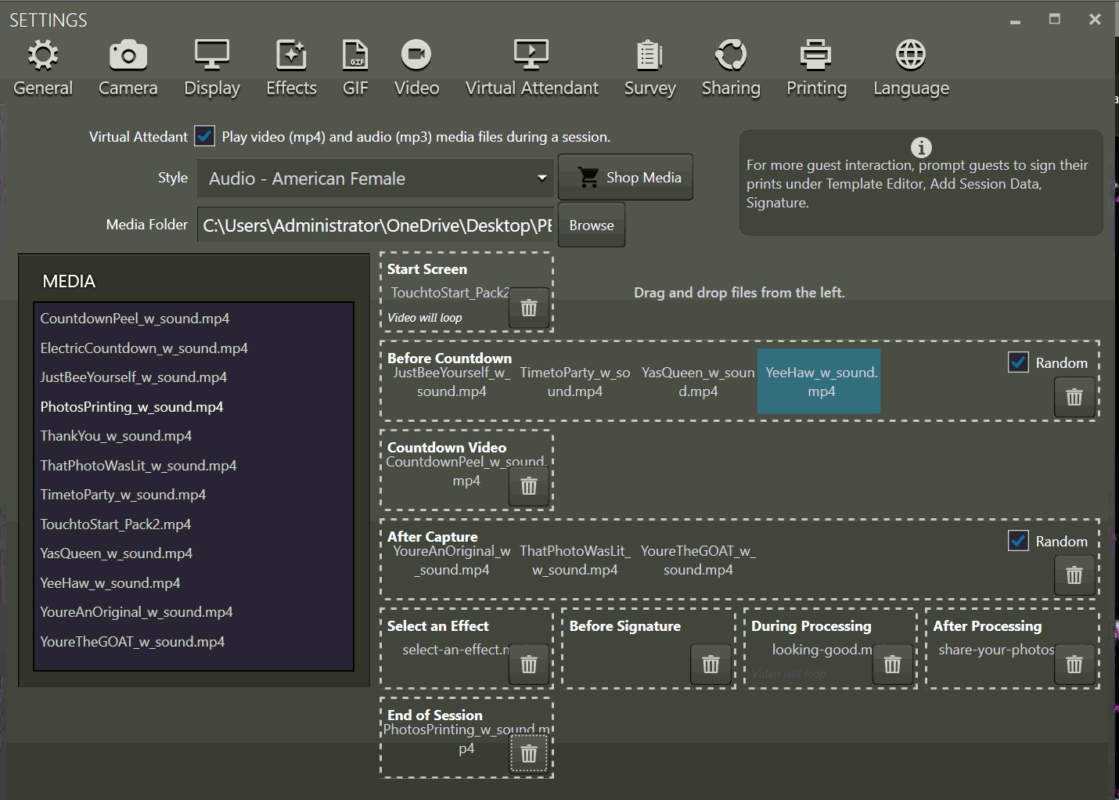Minimize the Settings window
The image size is (1119, 800).
point(1015,21)
